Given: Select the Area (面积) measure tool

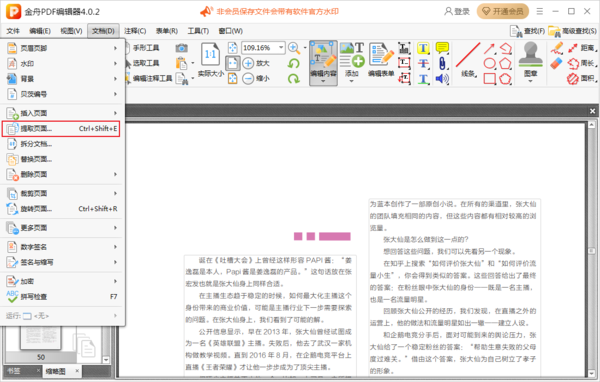Looking at the screenshot, I should click(582, 79).
